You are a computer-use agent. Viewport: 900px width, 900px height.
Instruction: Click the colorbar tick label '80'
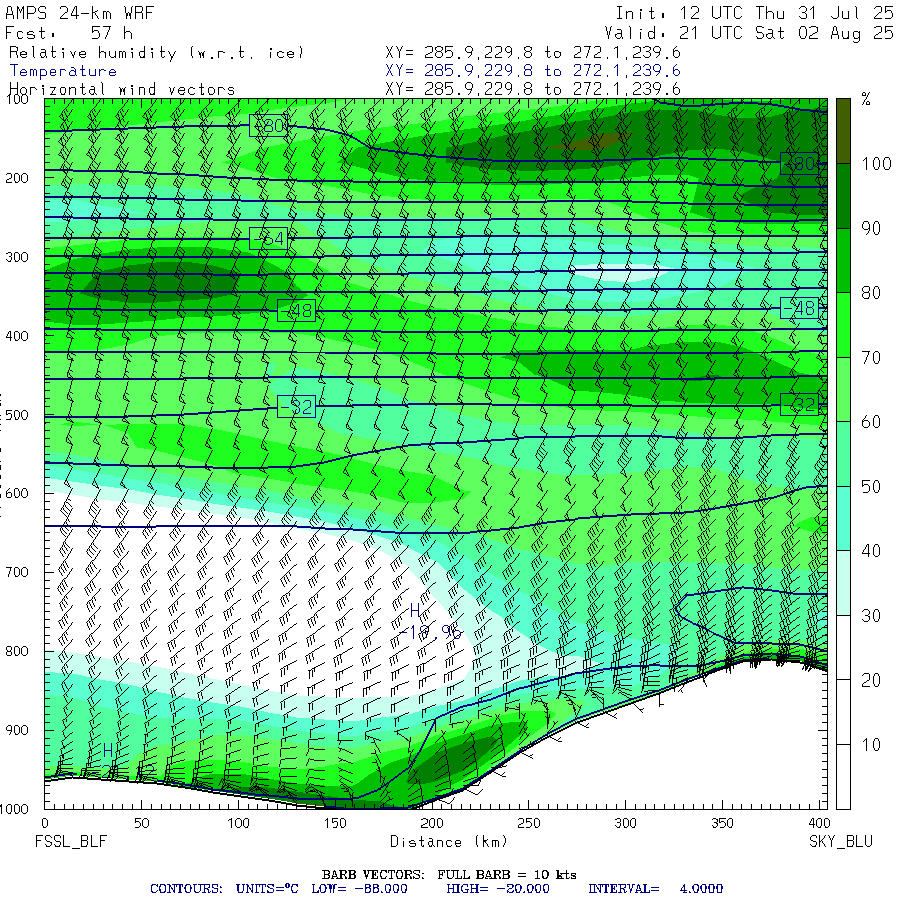click(x=871, y=293)
